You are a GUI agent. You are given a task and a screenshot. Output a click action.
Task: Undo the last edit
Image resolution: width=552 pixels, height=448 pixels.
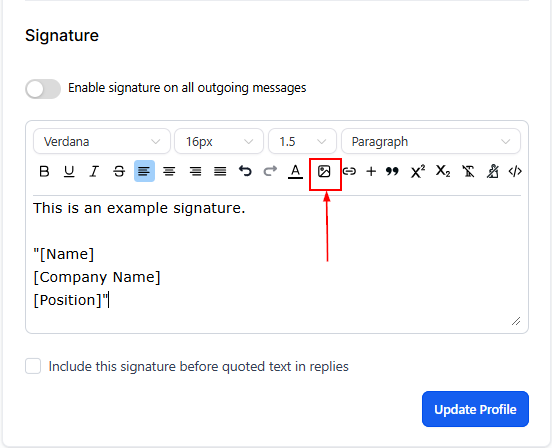click(245, 171)
